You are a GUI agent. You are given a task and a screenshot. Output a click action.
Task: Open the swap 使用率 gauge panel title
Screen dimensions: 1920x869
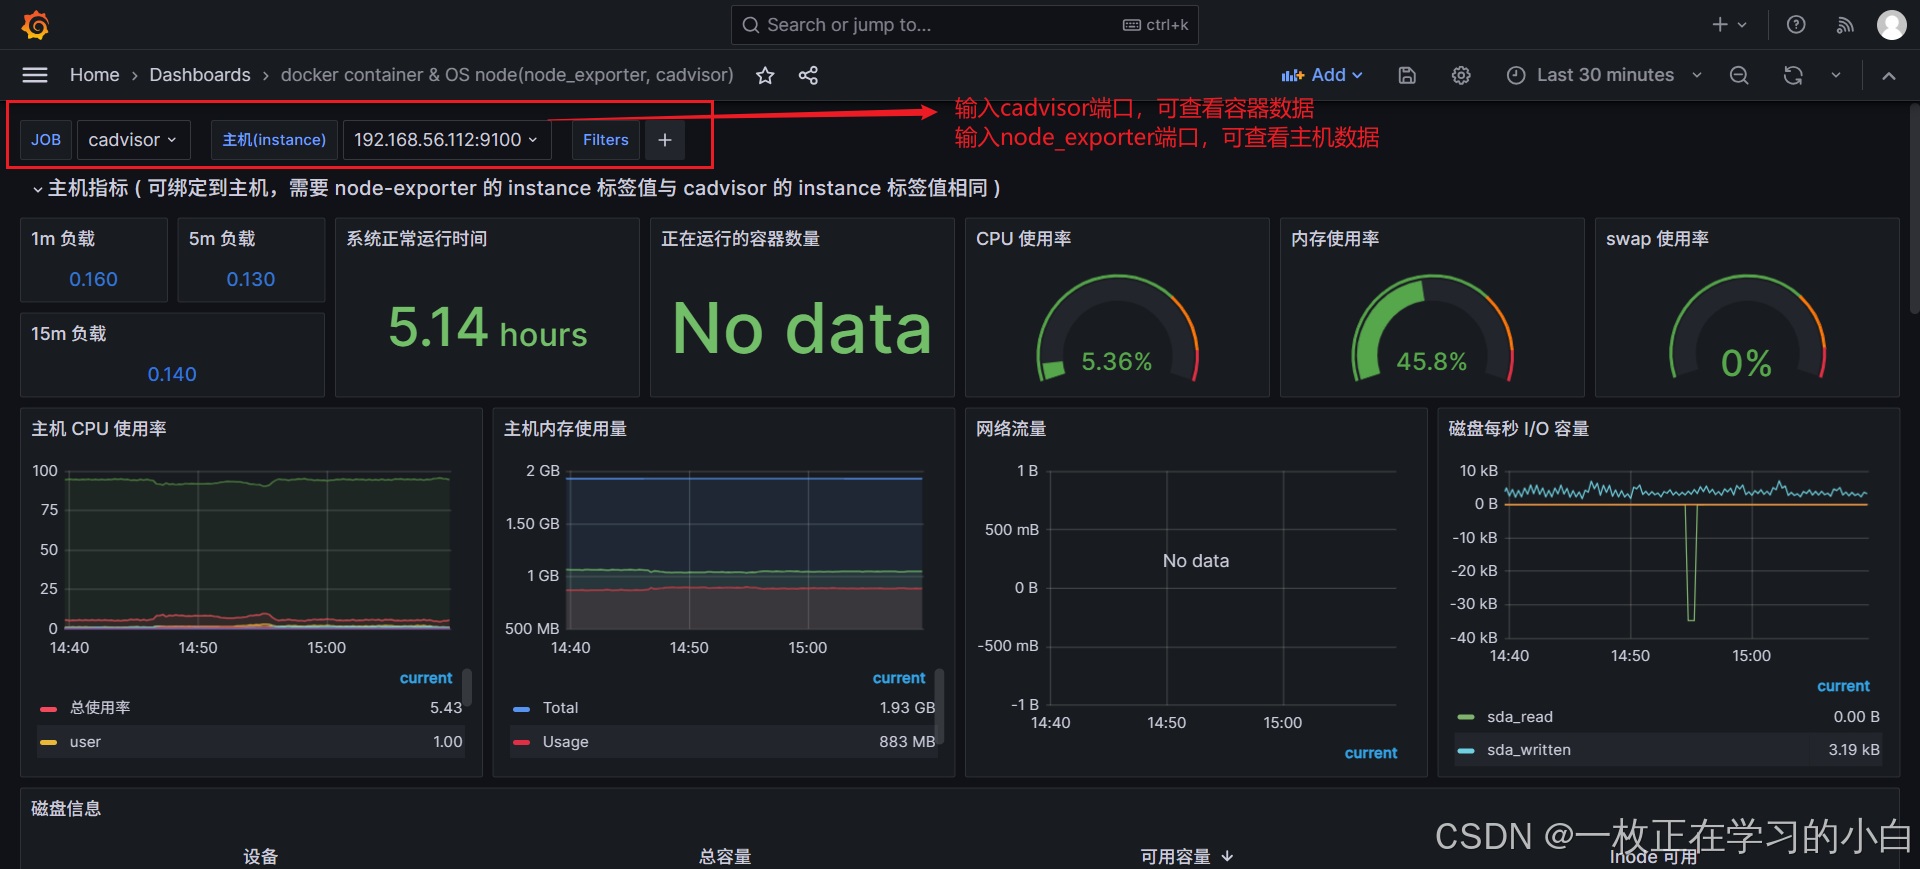[x=1657, y=239]
